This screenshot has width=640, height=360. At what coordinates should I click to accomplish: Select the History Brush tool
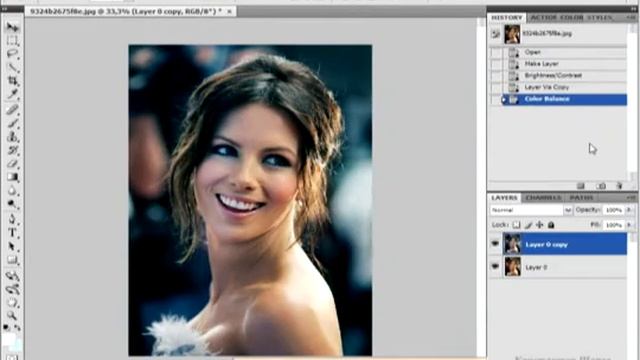[x=12, y=150]
